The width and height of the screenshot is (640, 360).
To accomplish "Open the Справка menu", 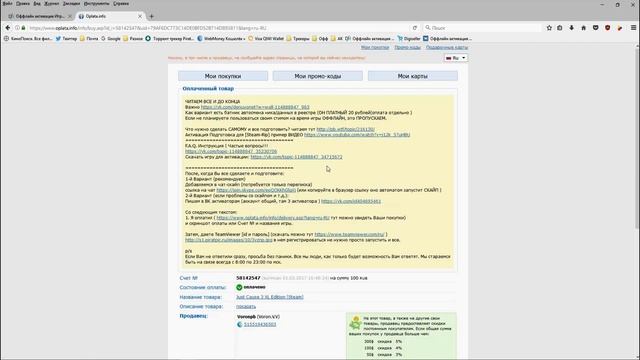I will pos(121,4).
